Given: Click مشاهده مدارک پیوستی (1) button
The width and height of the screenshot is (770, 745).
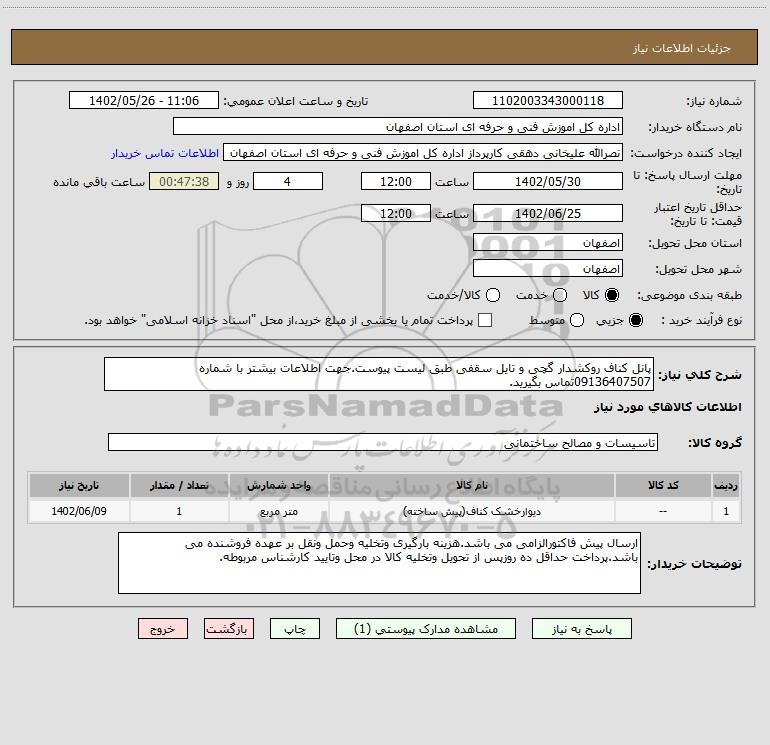Looking at the screenshot, I should (426, 629).
